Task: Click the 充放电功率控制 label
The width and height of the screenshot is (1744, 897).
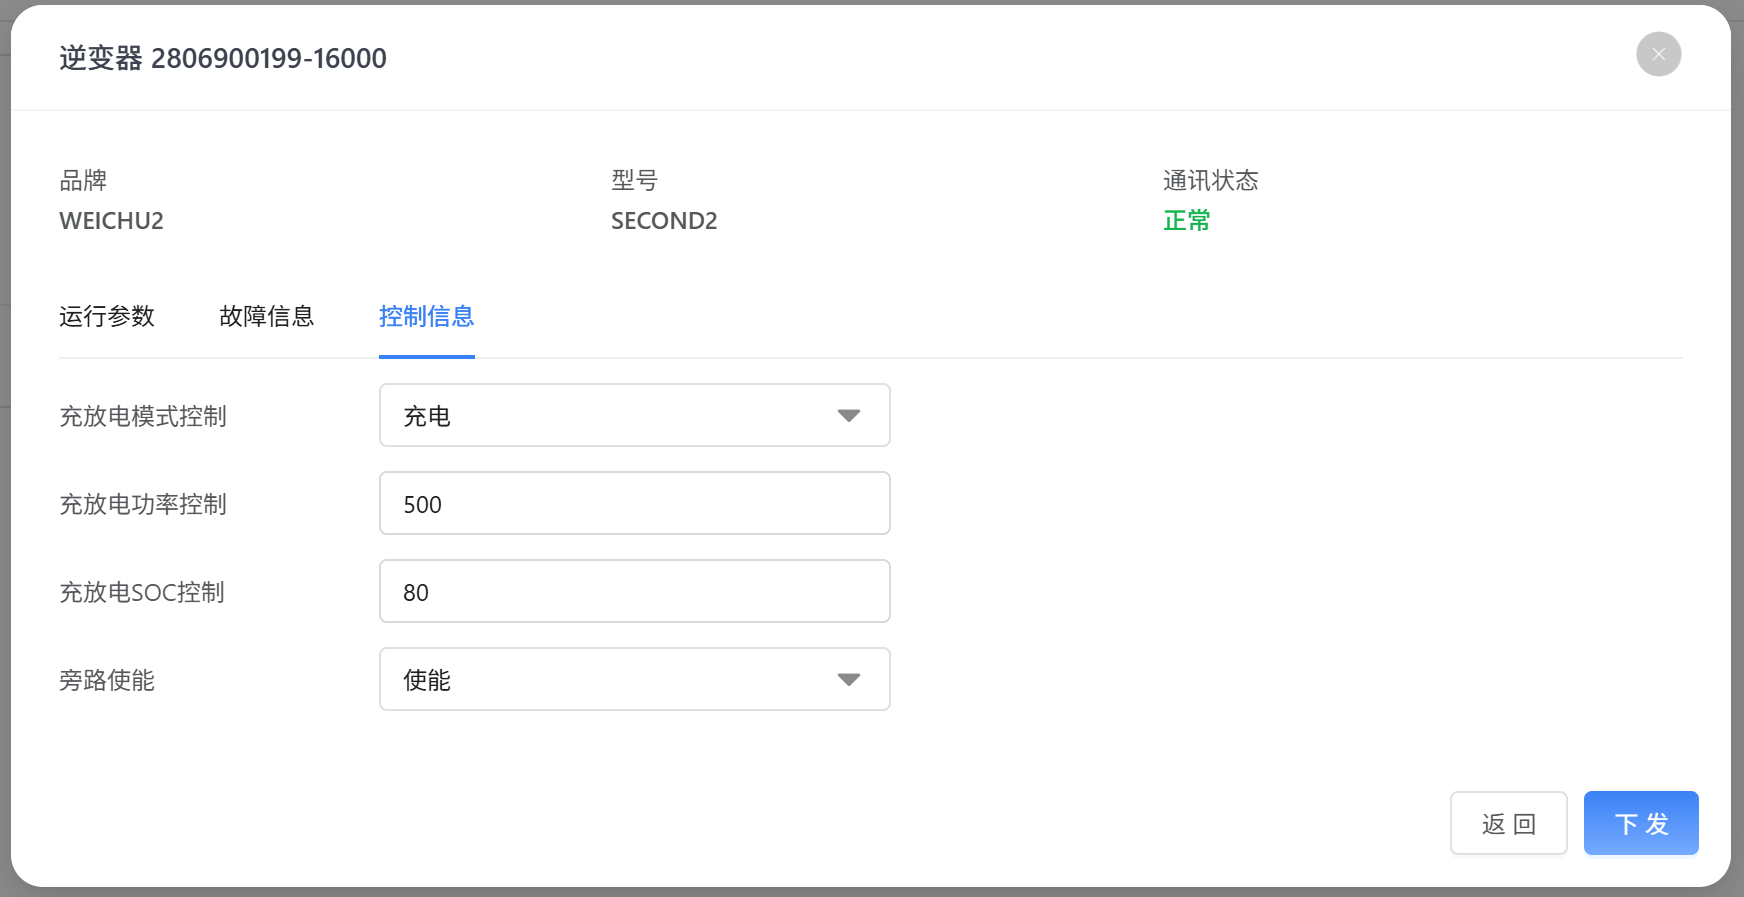Action: point(143,504)
